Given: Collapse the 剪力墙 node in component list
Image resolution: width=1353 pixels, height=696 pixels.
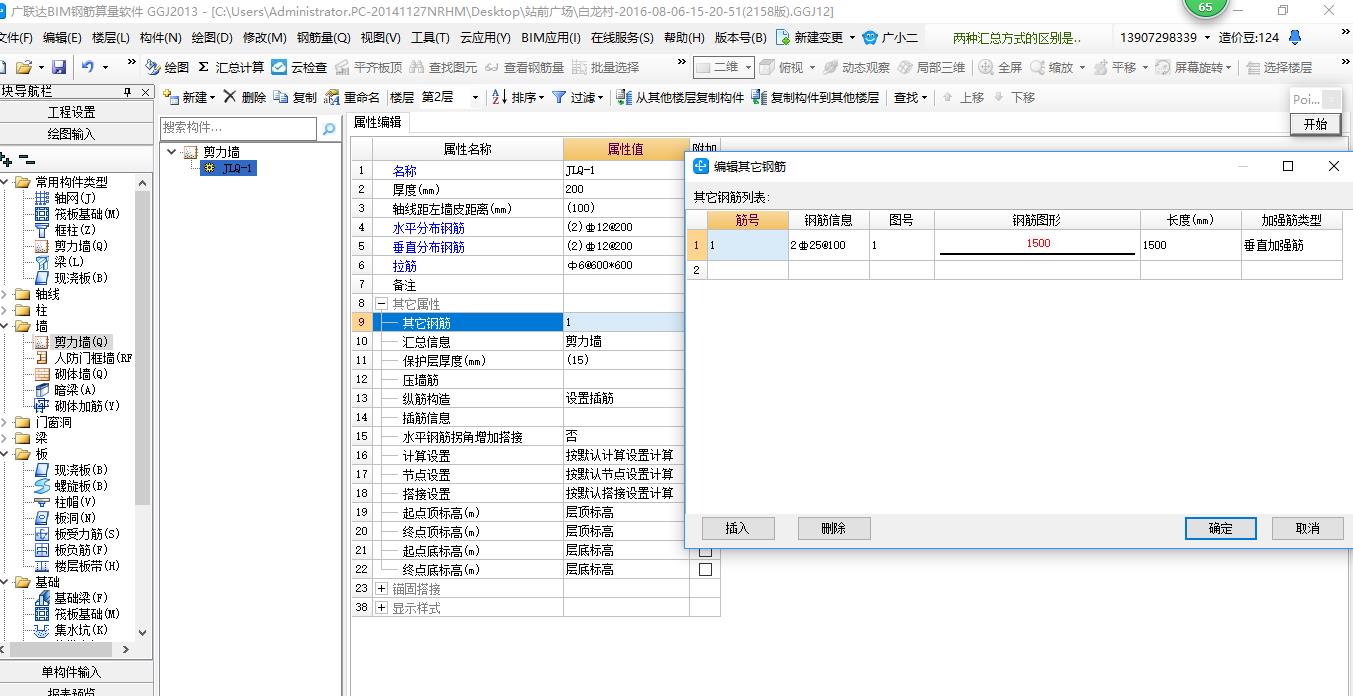Looking at the screenshot, I should coord(172,152).
